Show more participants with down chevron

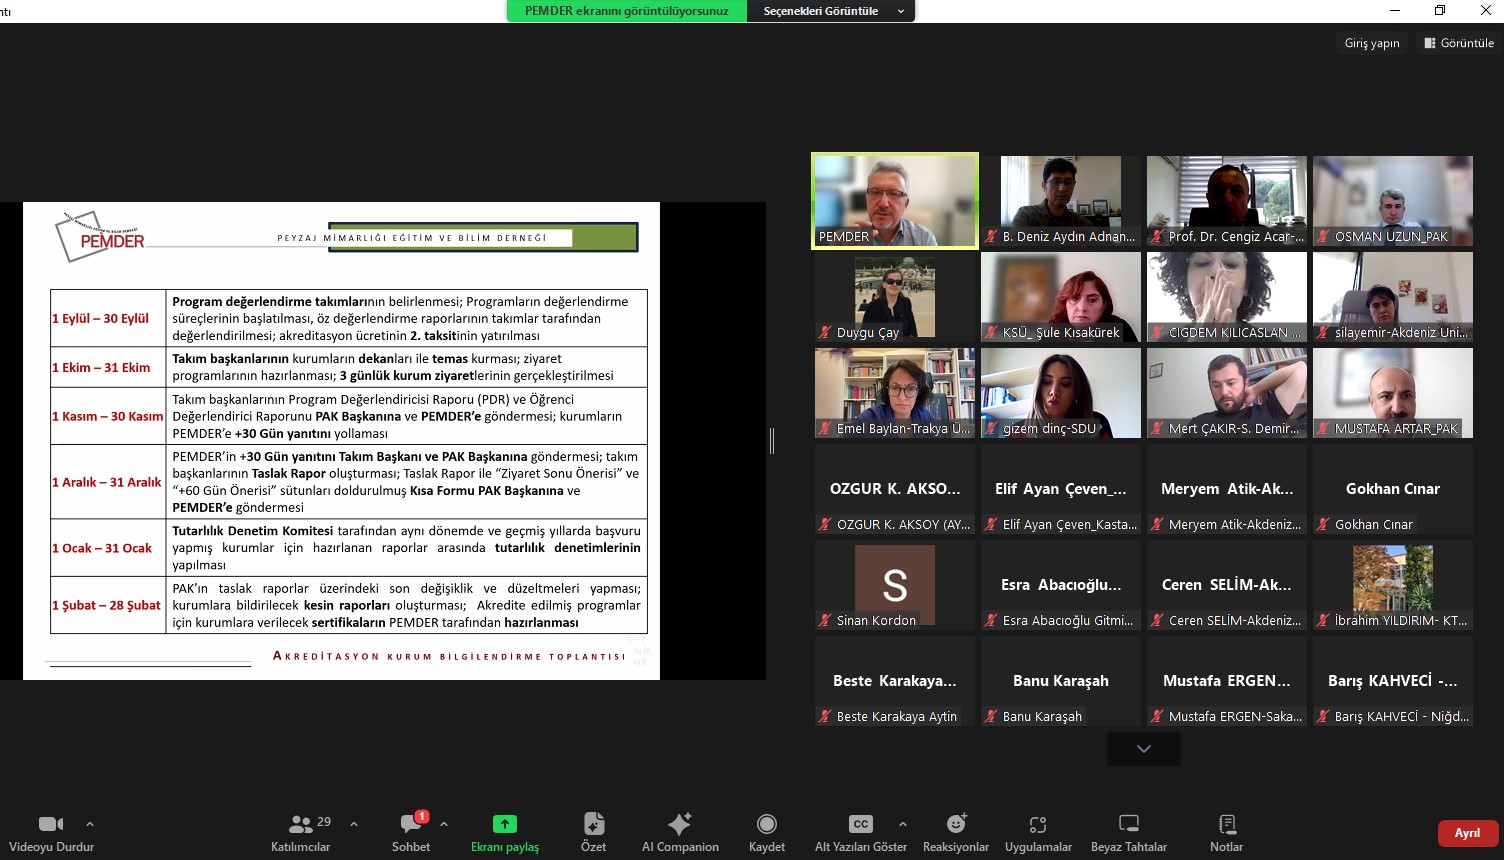click(x=1143, y=749)
